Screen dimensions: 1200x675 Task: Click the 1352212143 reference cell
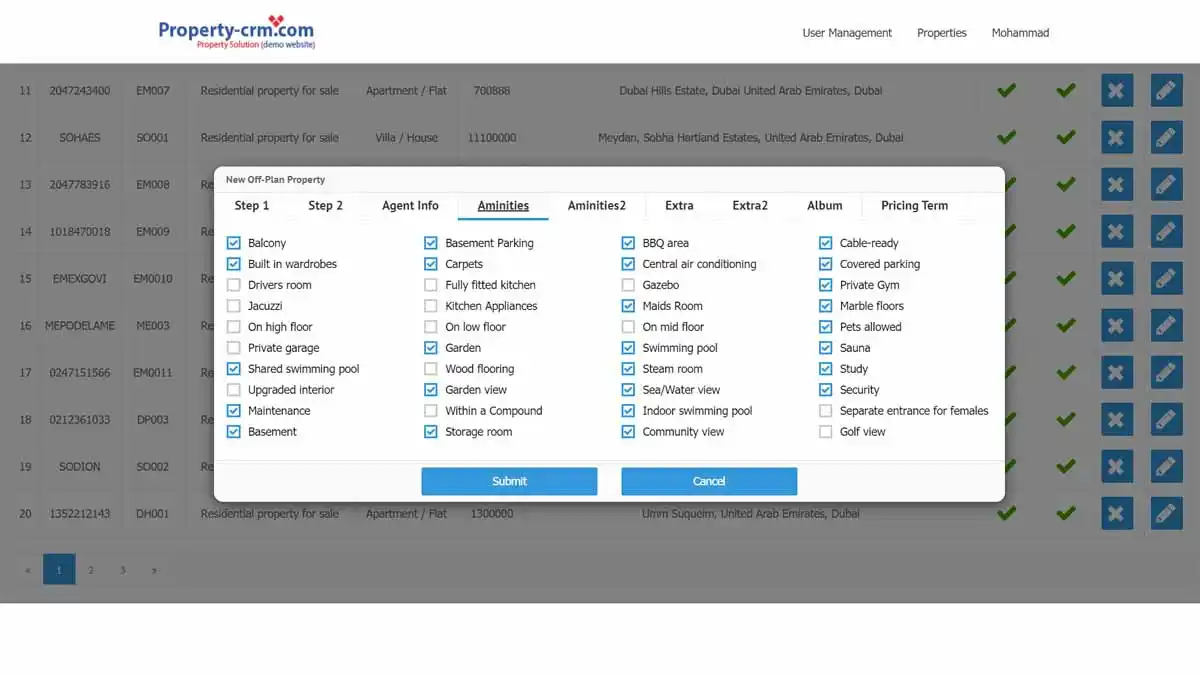point(80,513)
